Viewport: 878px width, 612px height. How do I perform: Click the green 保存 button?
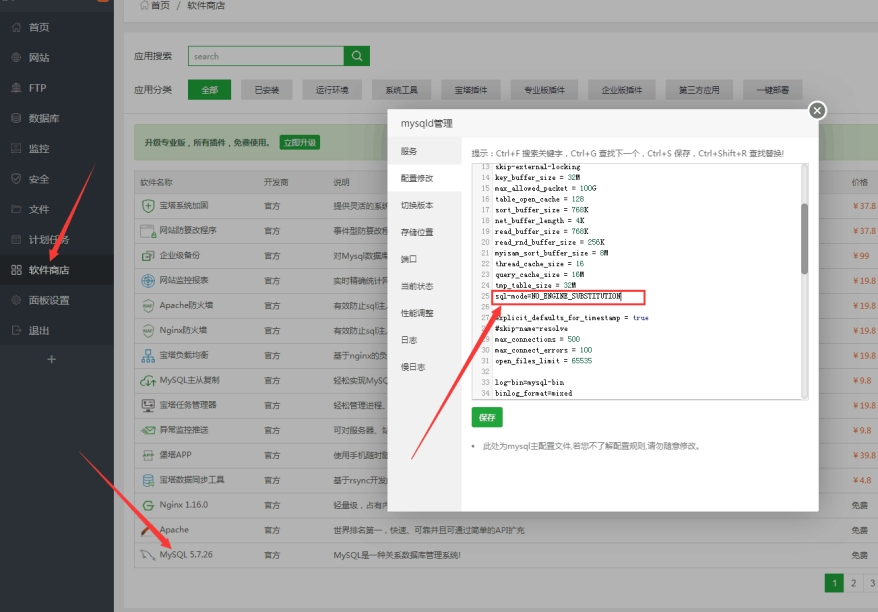487,417
